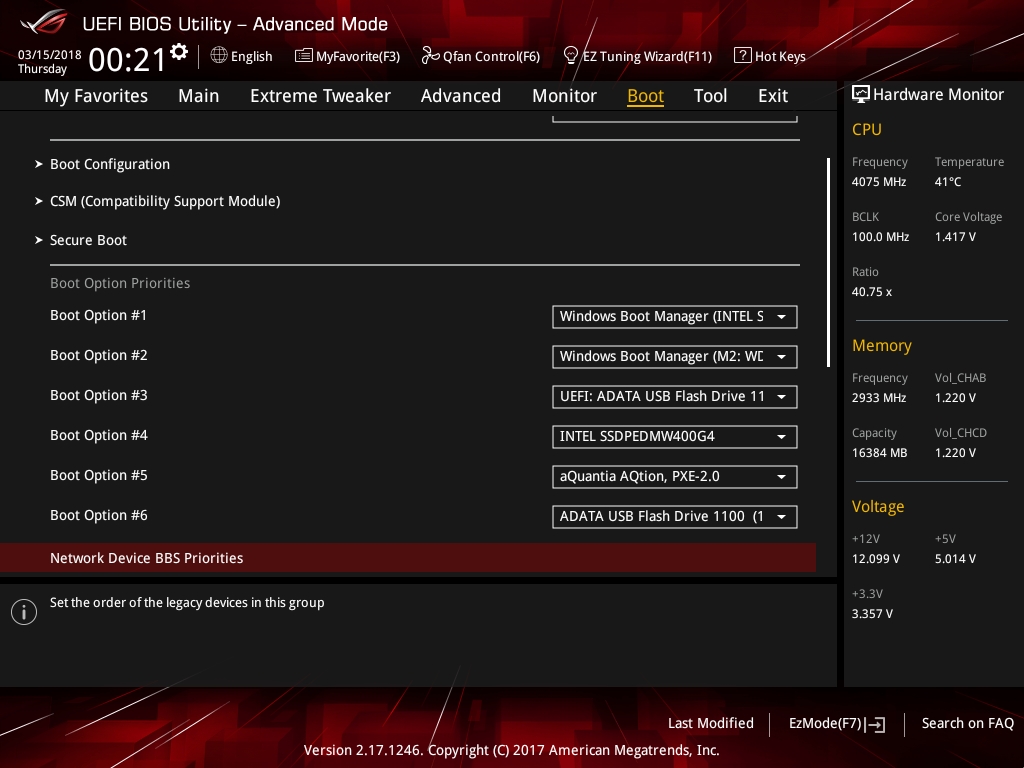Click BCLK value 100.0 MHz
This screenshot has height=768, width=1024.
[x=880, y=237]
